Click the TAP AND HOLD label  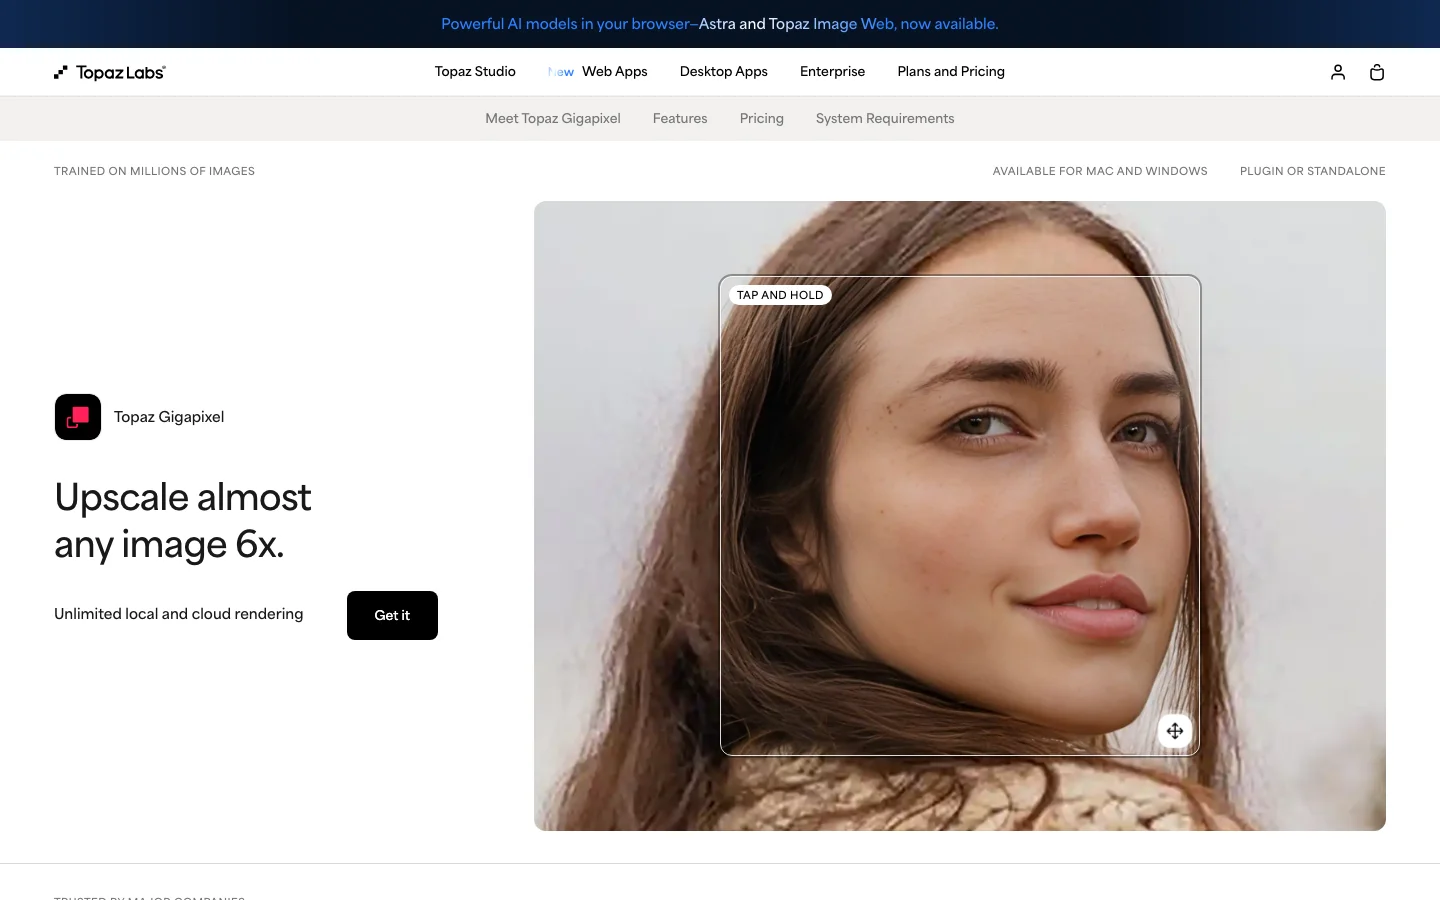[780, 295]
